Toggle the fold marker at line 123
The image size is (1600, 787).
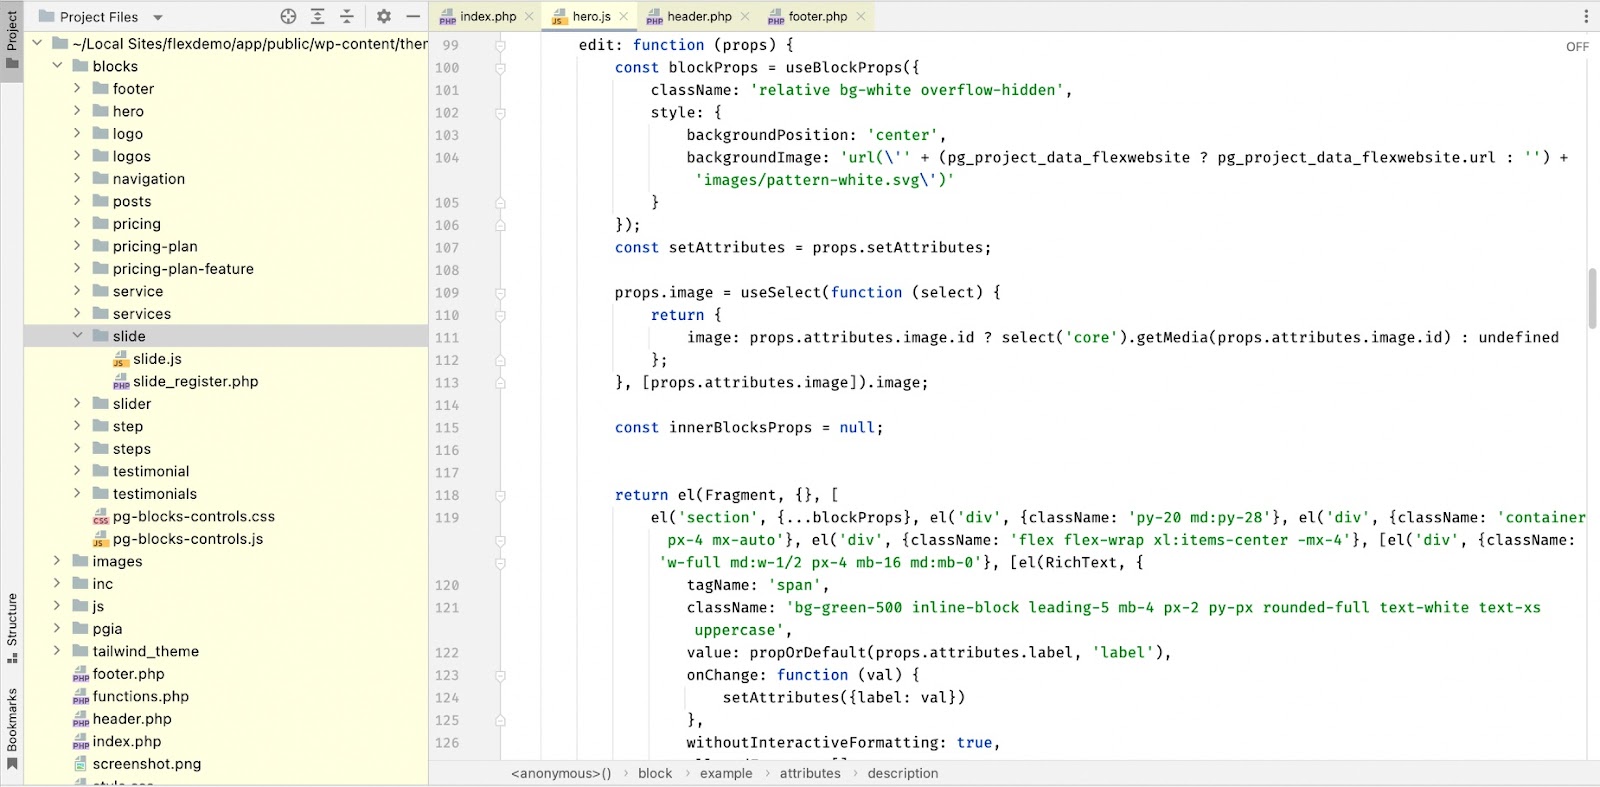500,675
